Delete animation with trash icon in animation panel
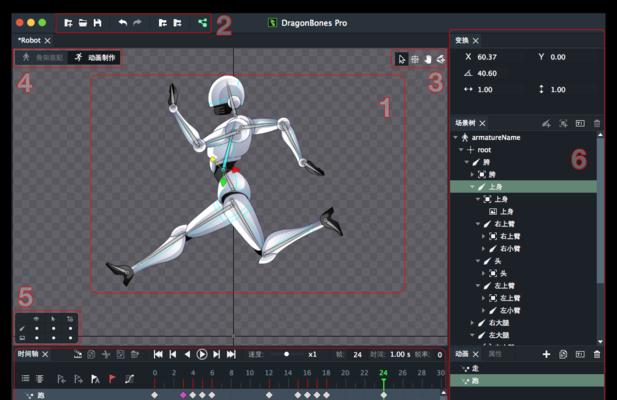The height and width of the screenshot is (400, 617). (597, 354)
